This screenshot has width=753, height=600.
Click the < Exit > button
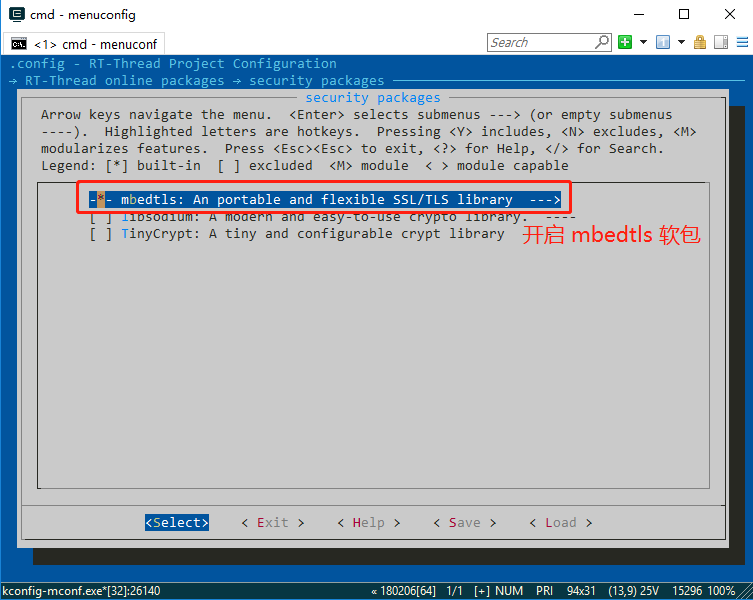[273, 523]
